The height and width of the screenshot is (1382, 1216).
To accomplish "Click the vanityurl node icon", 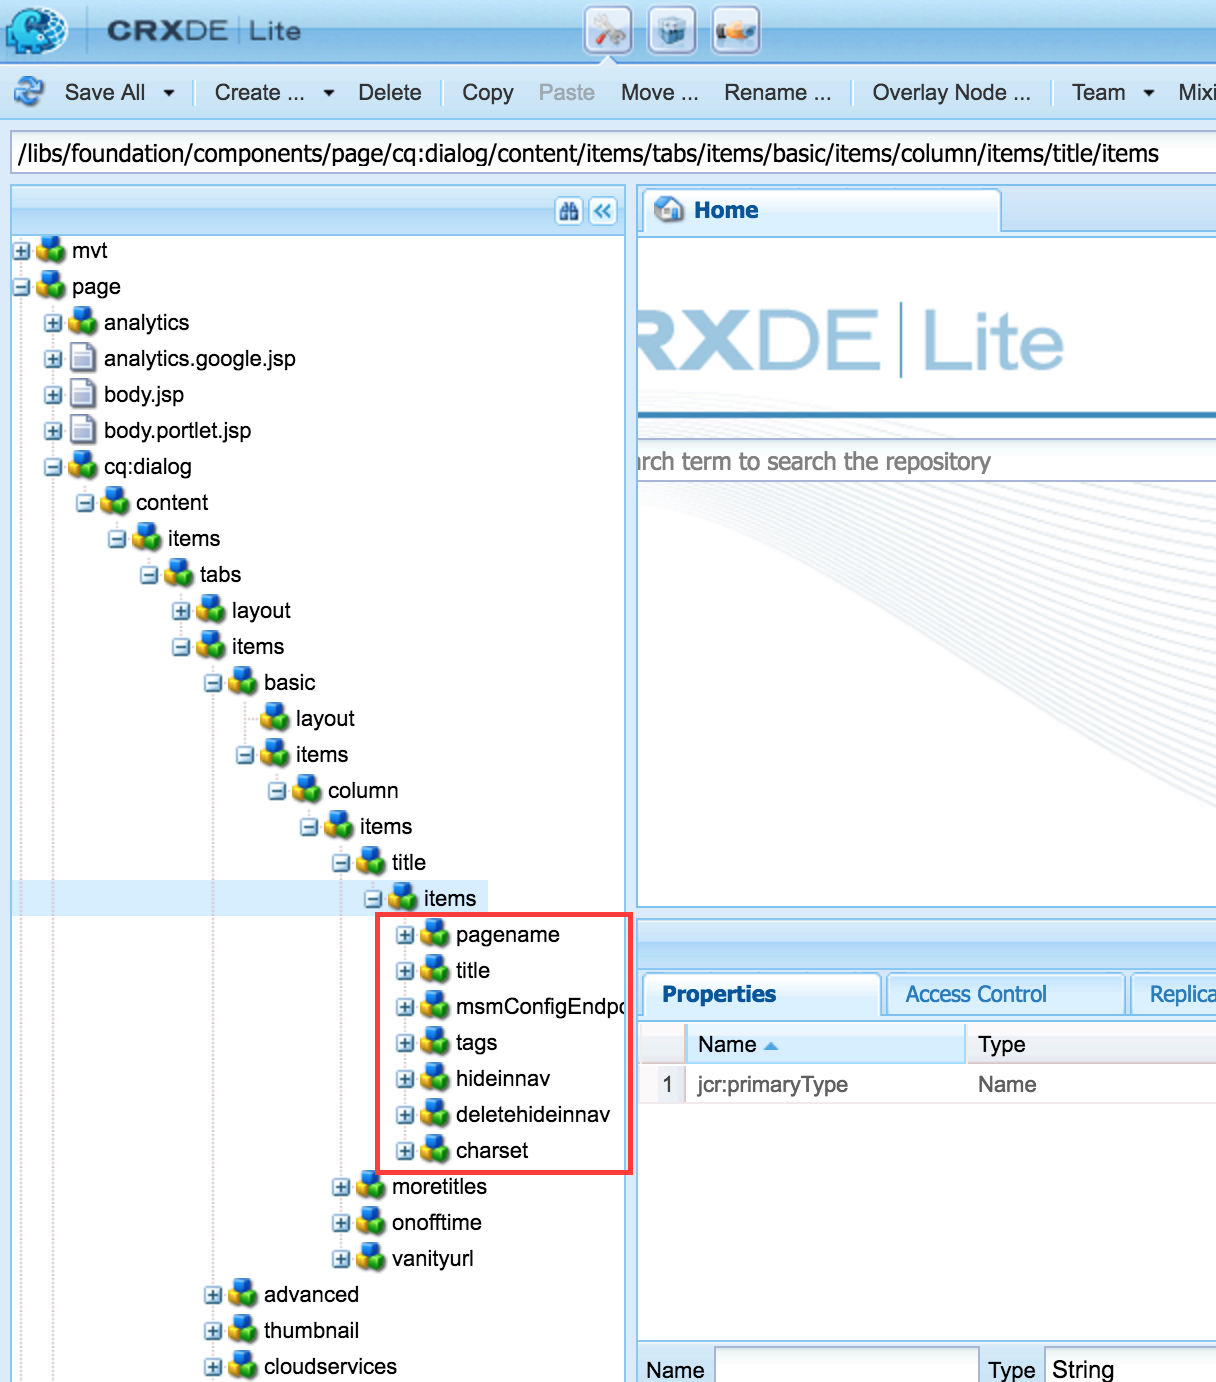I will 371,1258.
